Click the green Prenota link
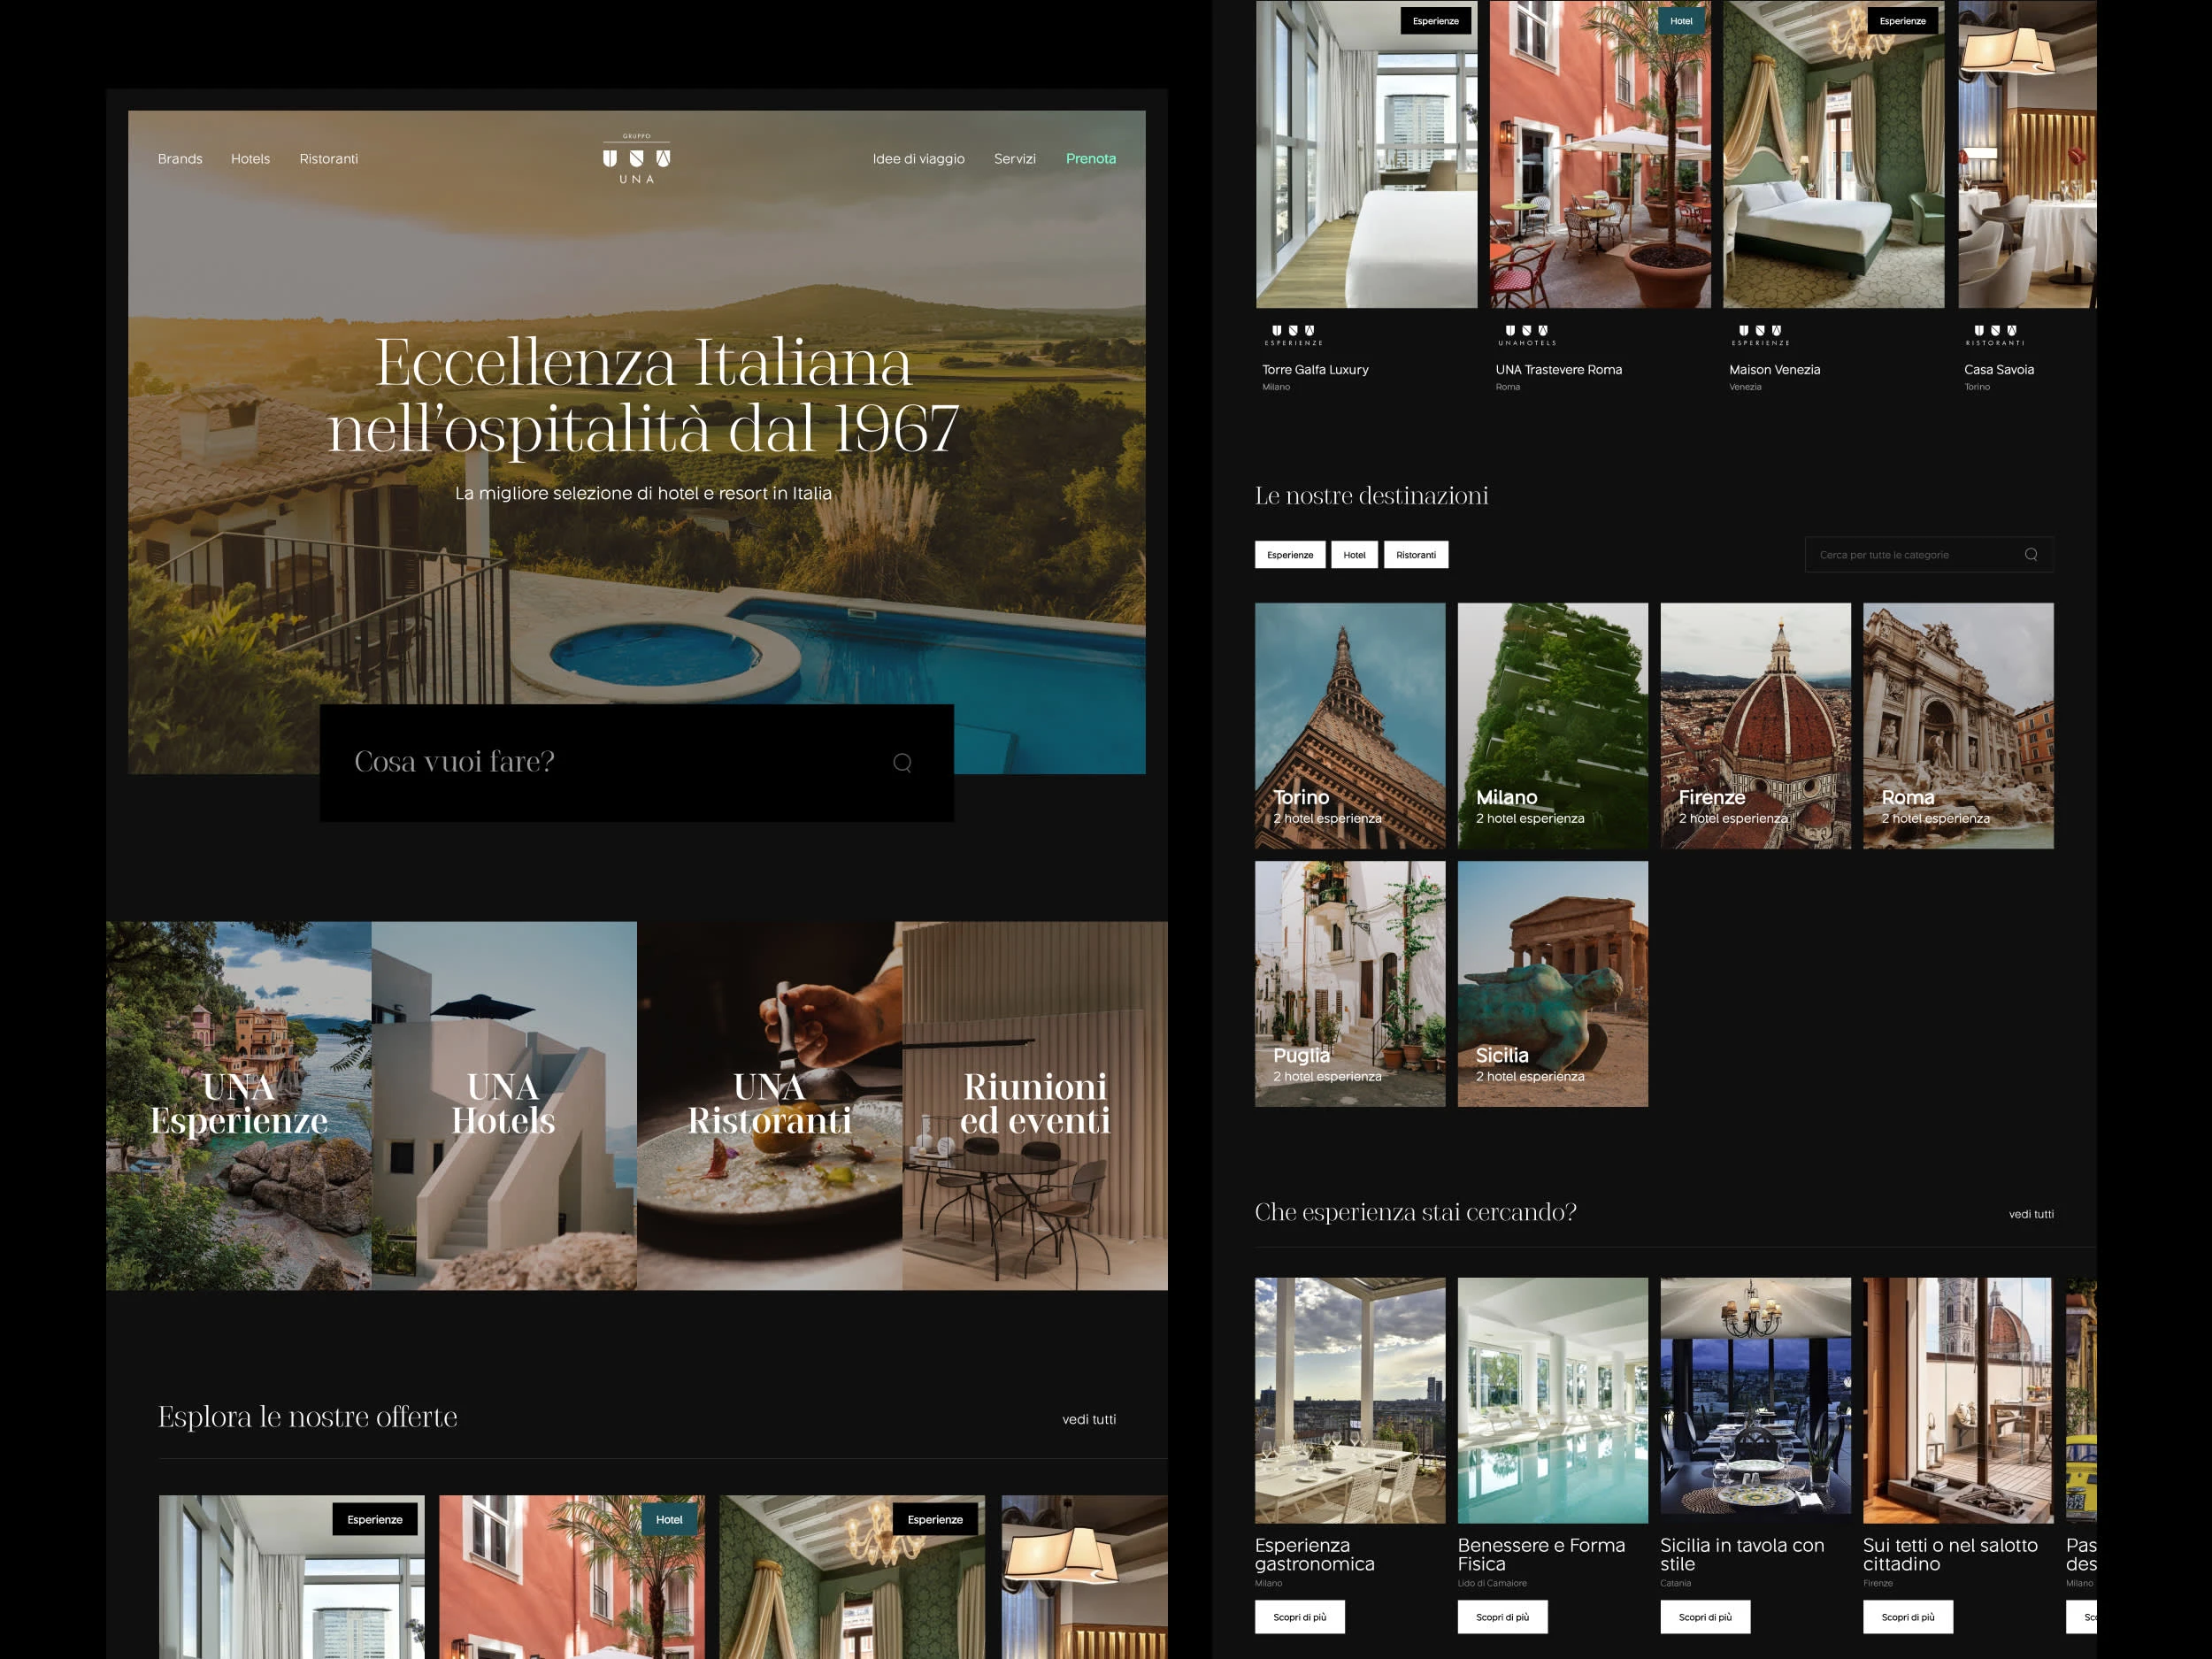 point(1090,159)
